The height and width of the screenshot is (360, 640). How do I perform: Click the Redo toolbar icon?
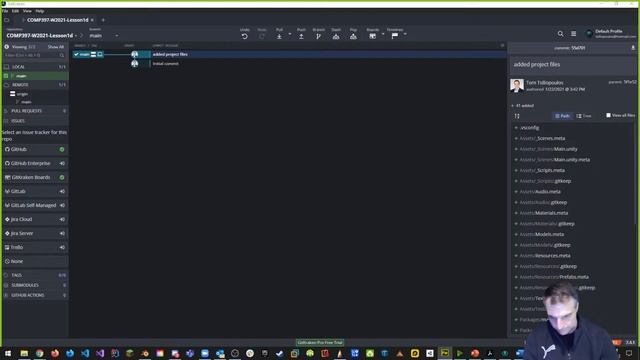click(x=262, y=36)
